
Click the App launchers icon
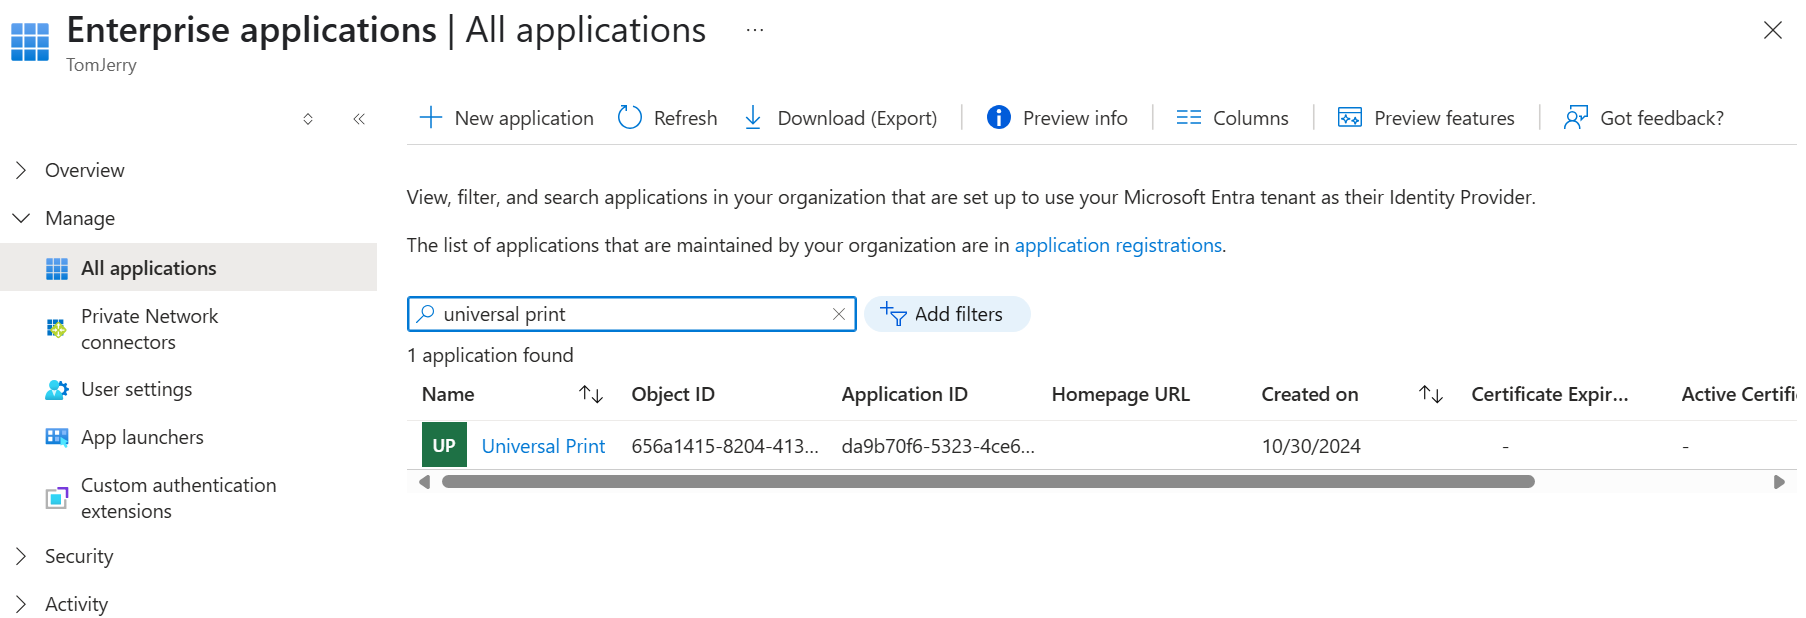(57, 437)
